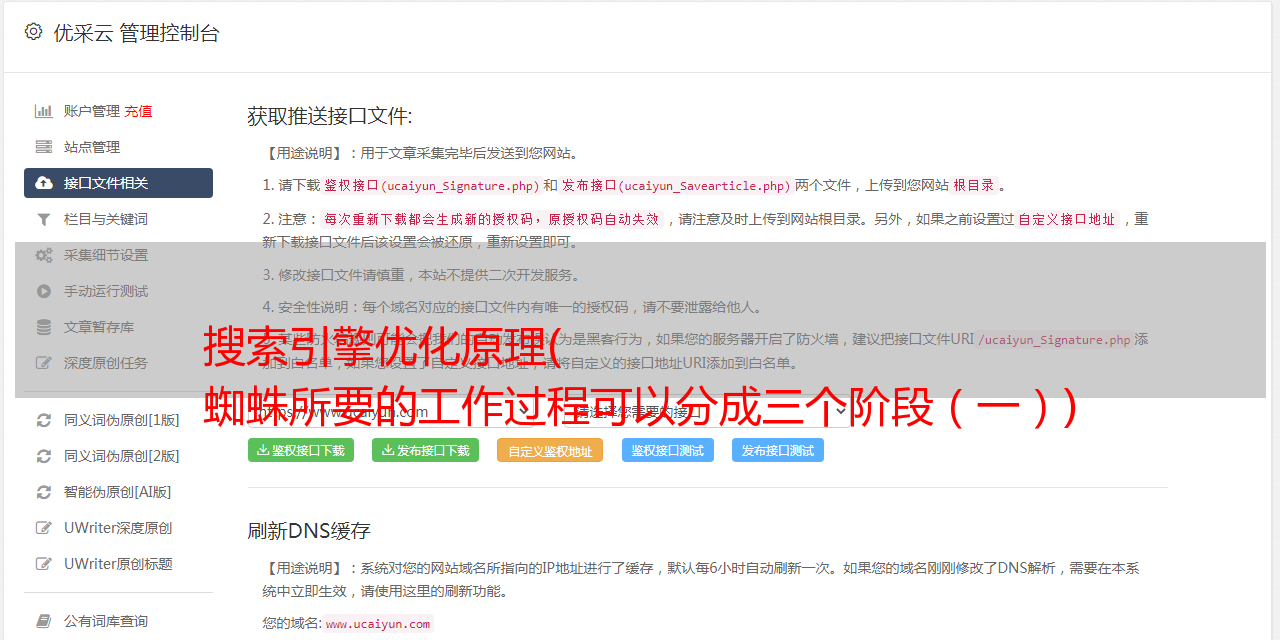This screenshot has width=1280, height=640.
Task: Click the green 鉴权接口下载 button
Action: [300, 450]
